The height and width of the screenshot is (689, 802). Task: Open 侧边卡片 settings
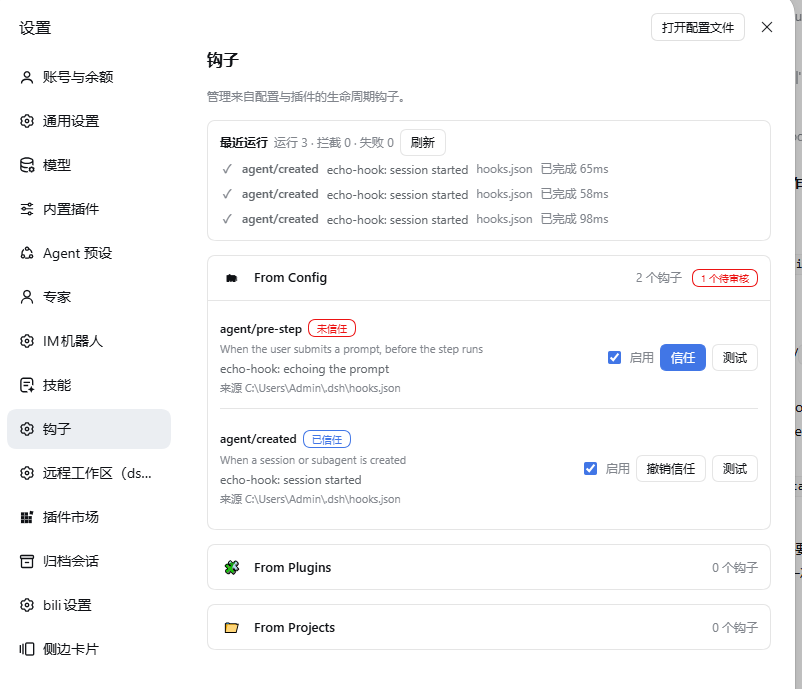tap(89, 649)
